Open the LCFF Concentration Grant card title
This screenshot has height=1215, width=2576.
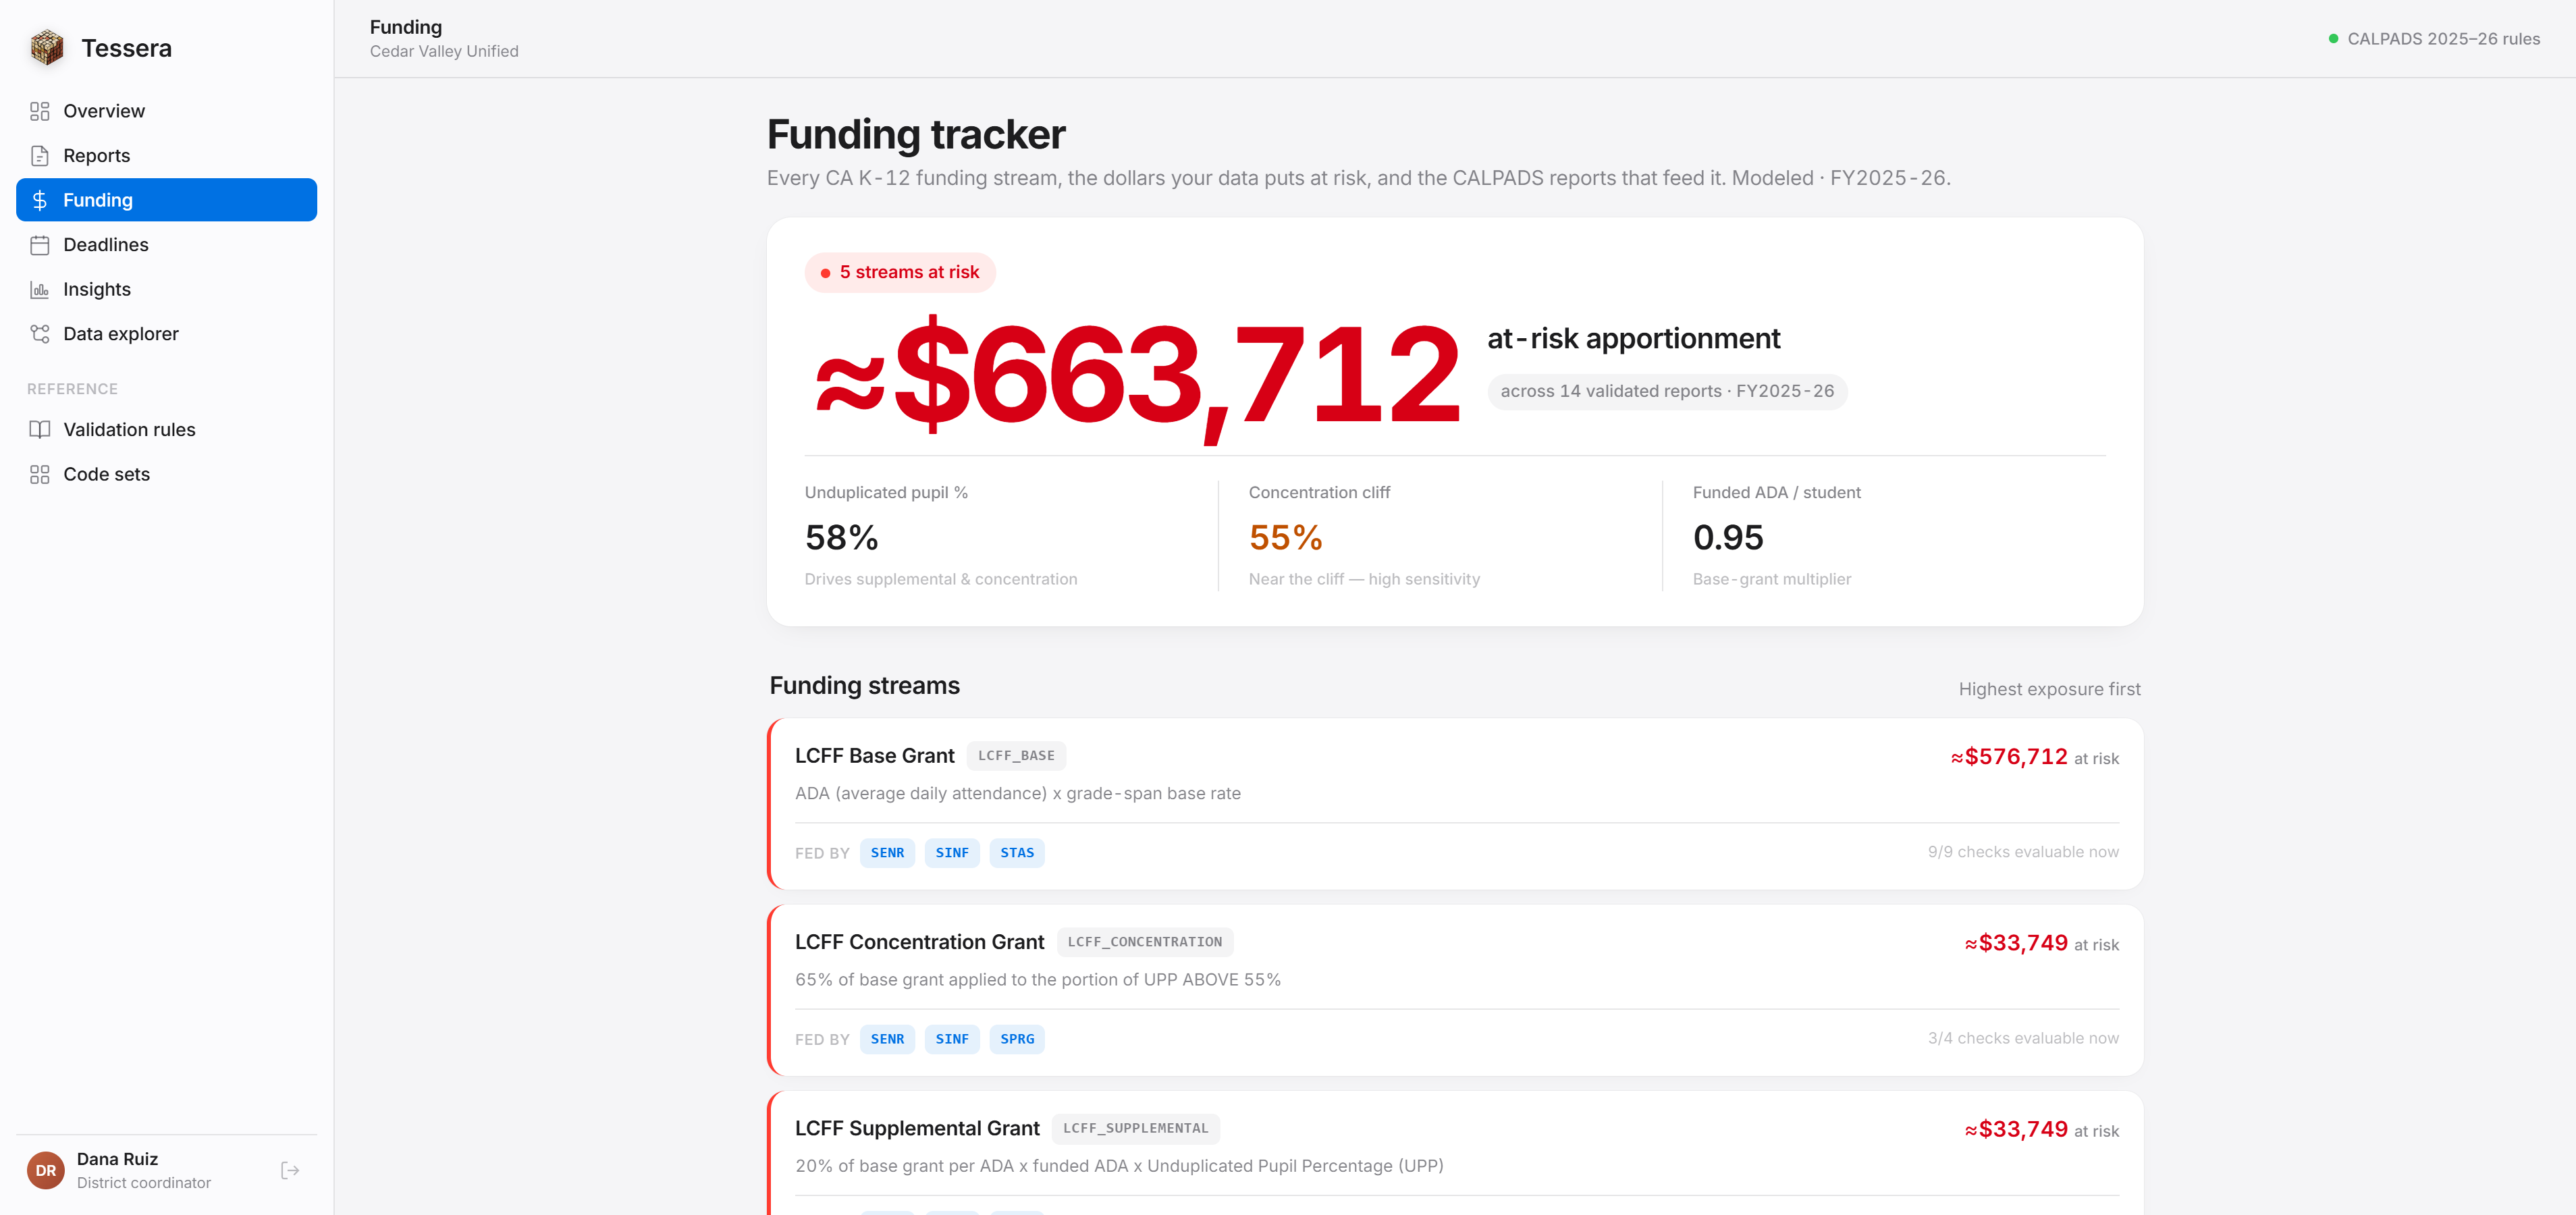pos(919,942)
